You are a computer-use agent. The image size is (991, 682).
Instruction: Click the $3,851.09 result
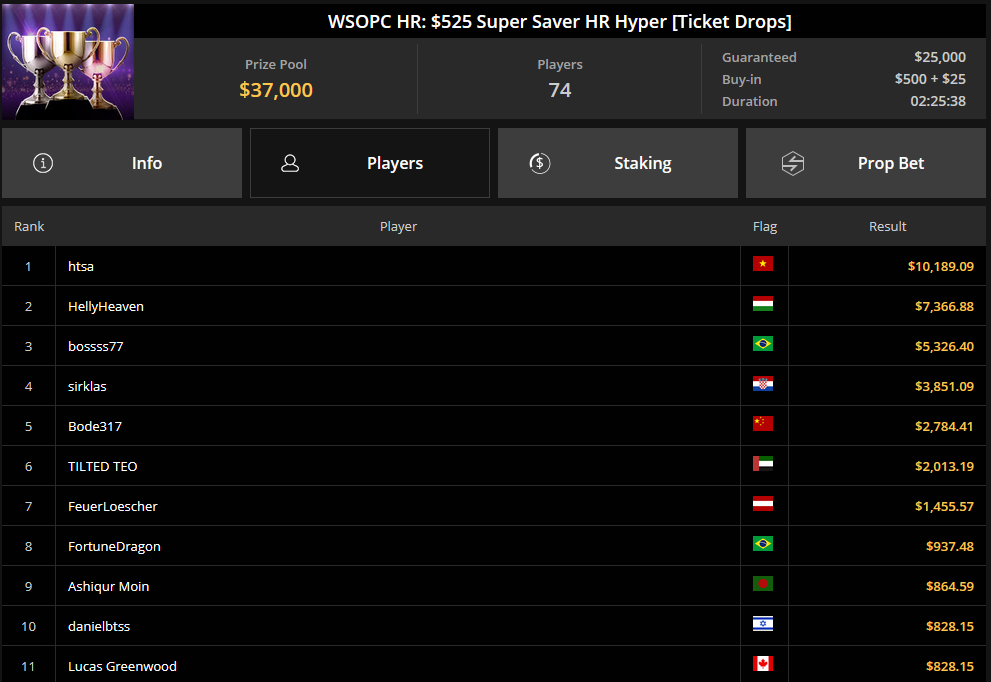click(x=944, y=386)
